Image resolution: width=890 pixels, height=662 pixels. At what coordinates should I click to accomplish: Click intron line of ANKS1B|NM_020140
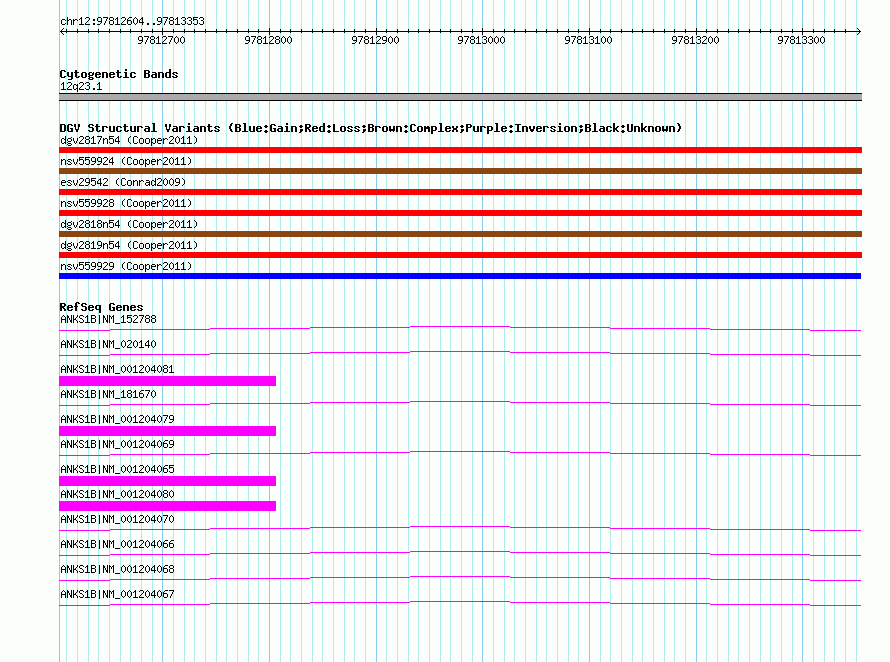tap(460, 353)
